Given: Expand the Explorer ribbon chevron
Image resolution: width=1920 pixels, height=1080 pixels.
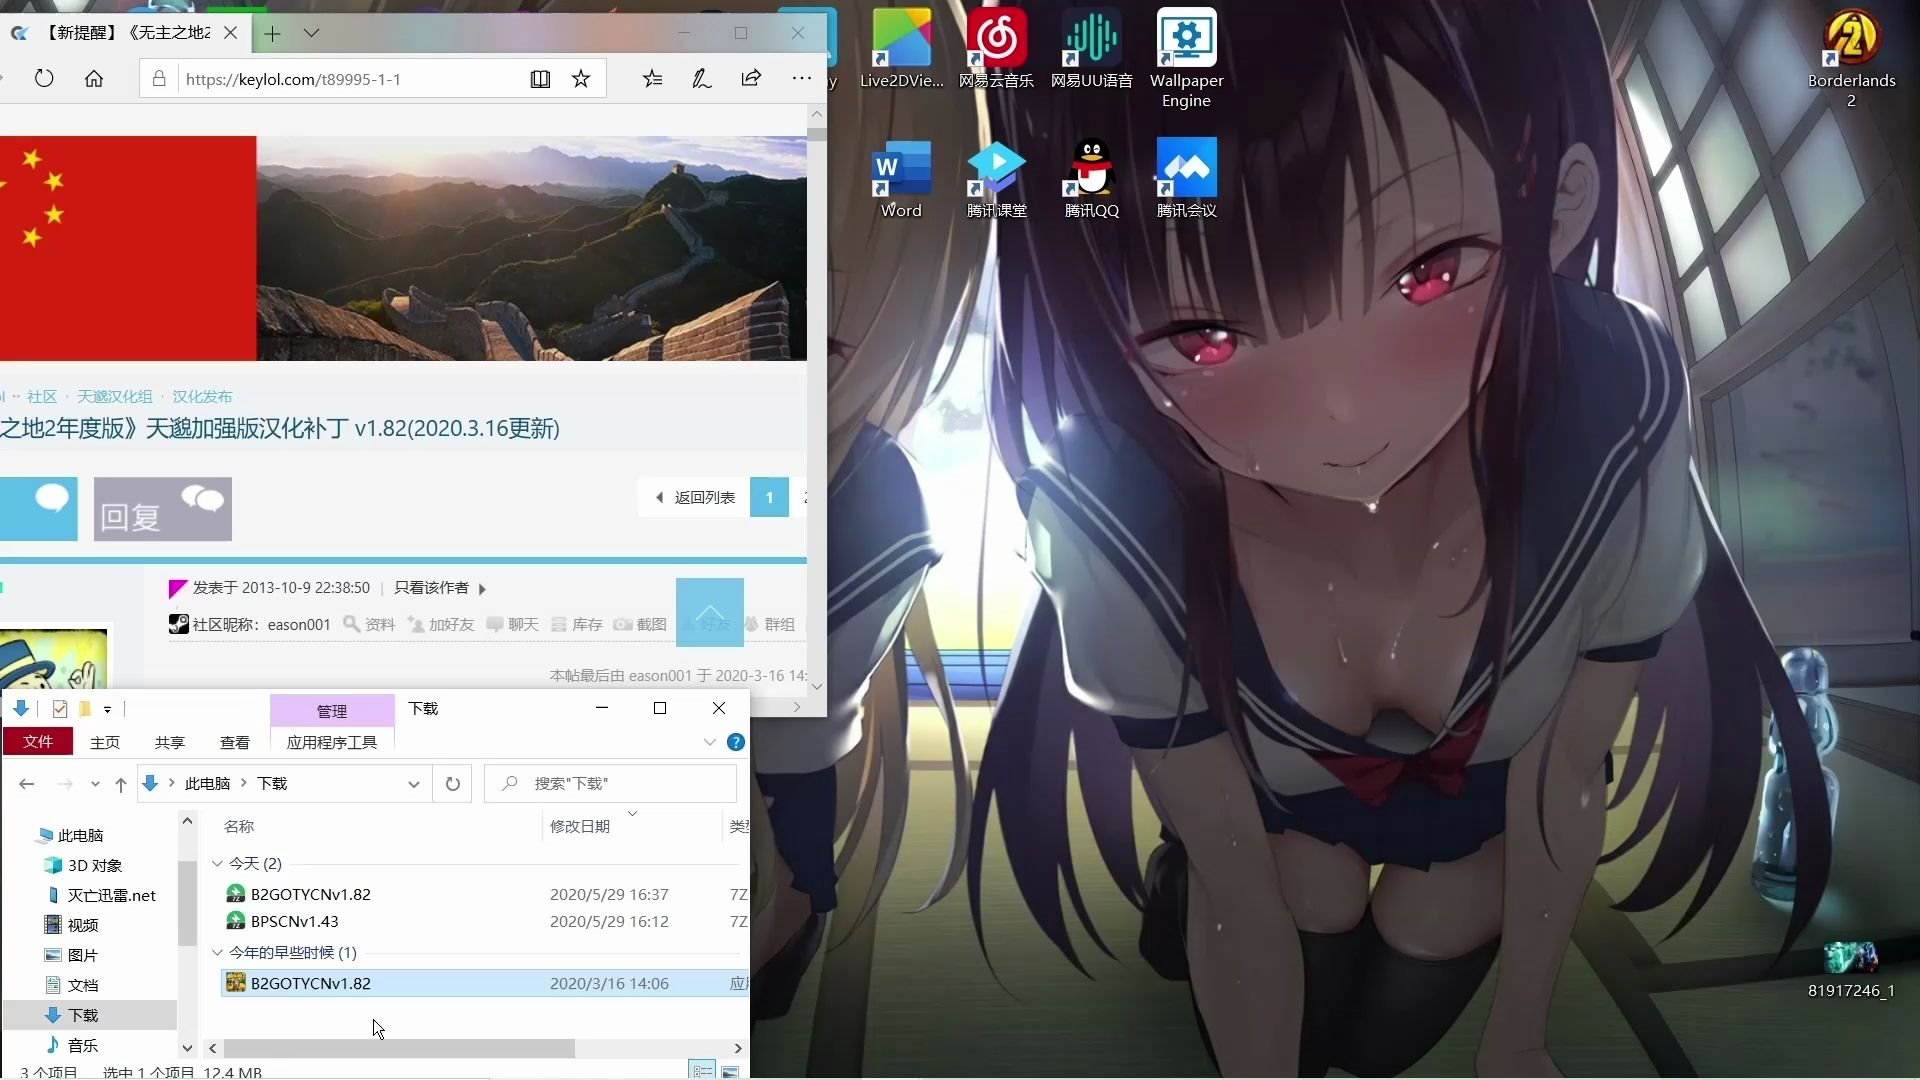Looking at the screenshot, I should pyautogui.click(x=710, y=742).
